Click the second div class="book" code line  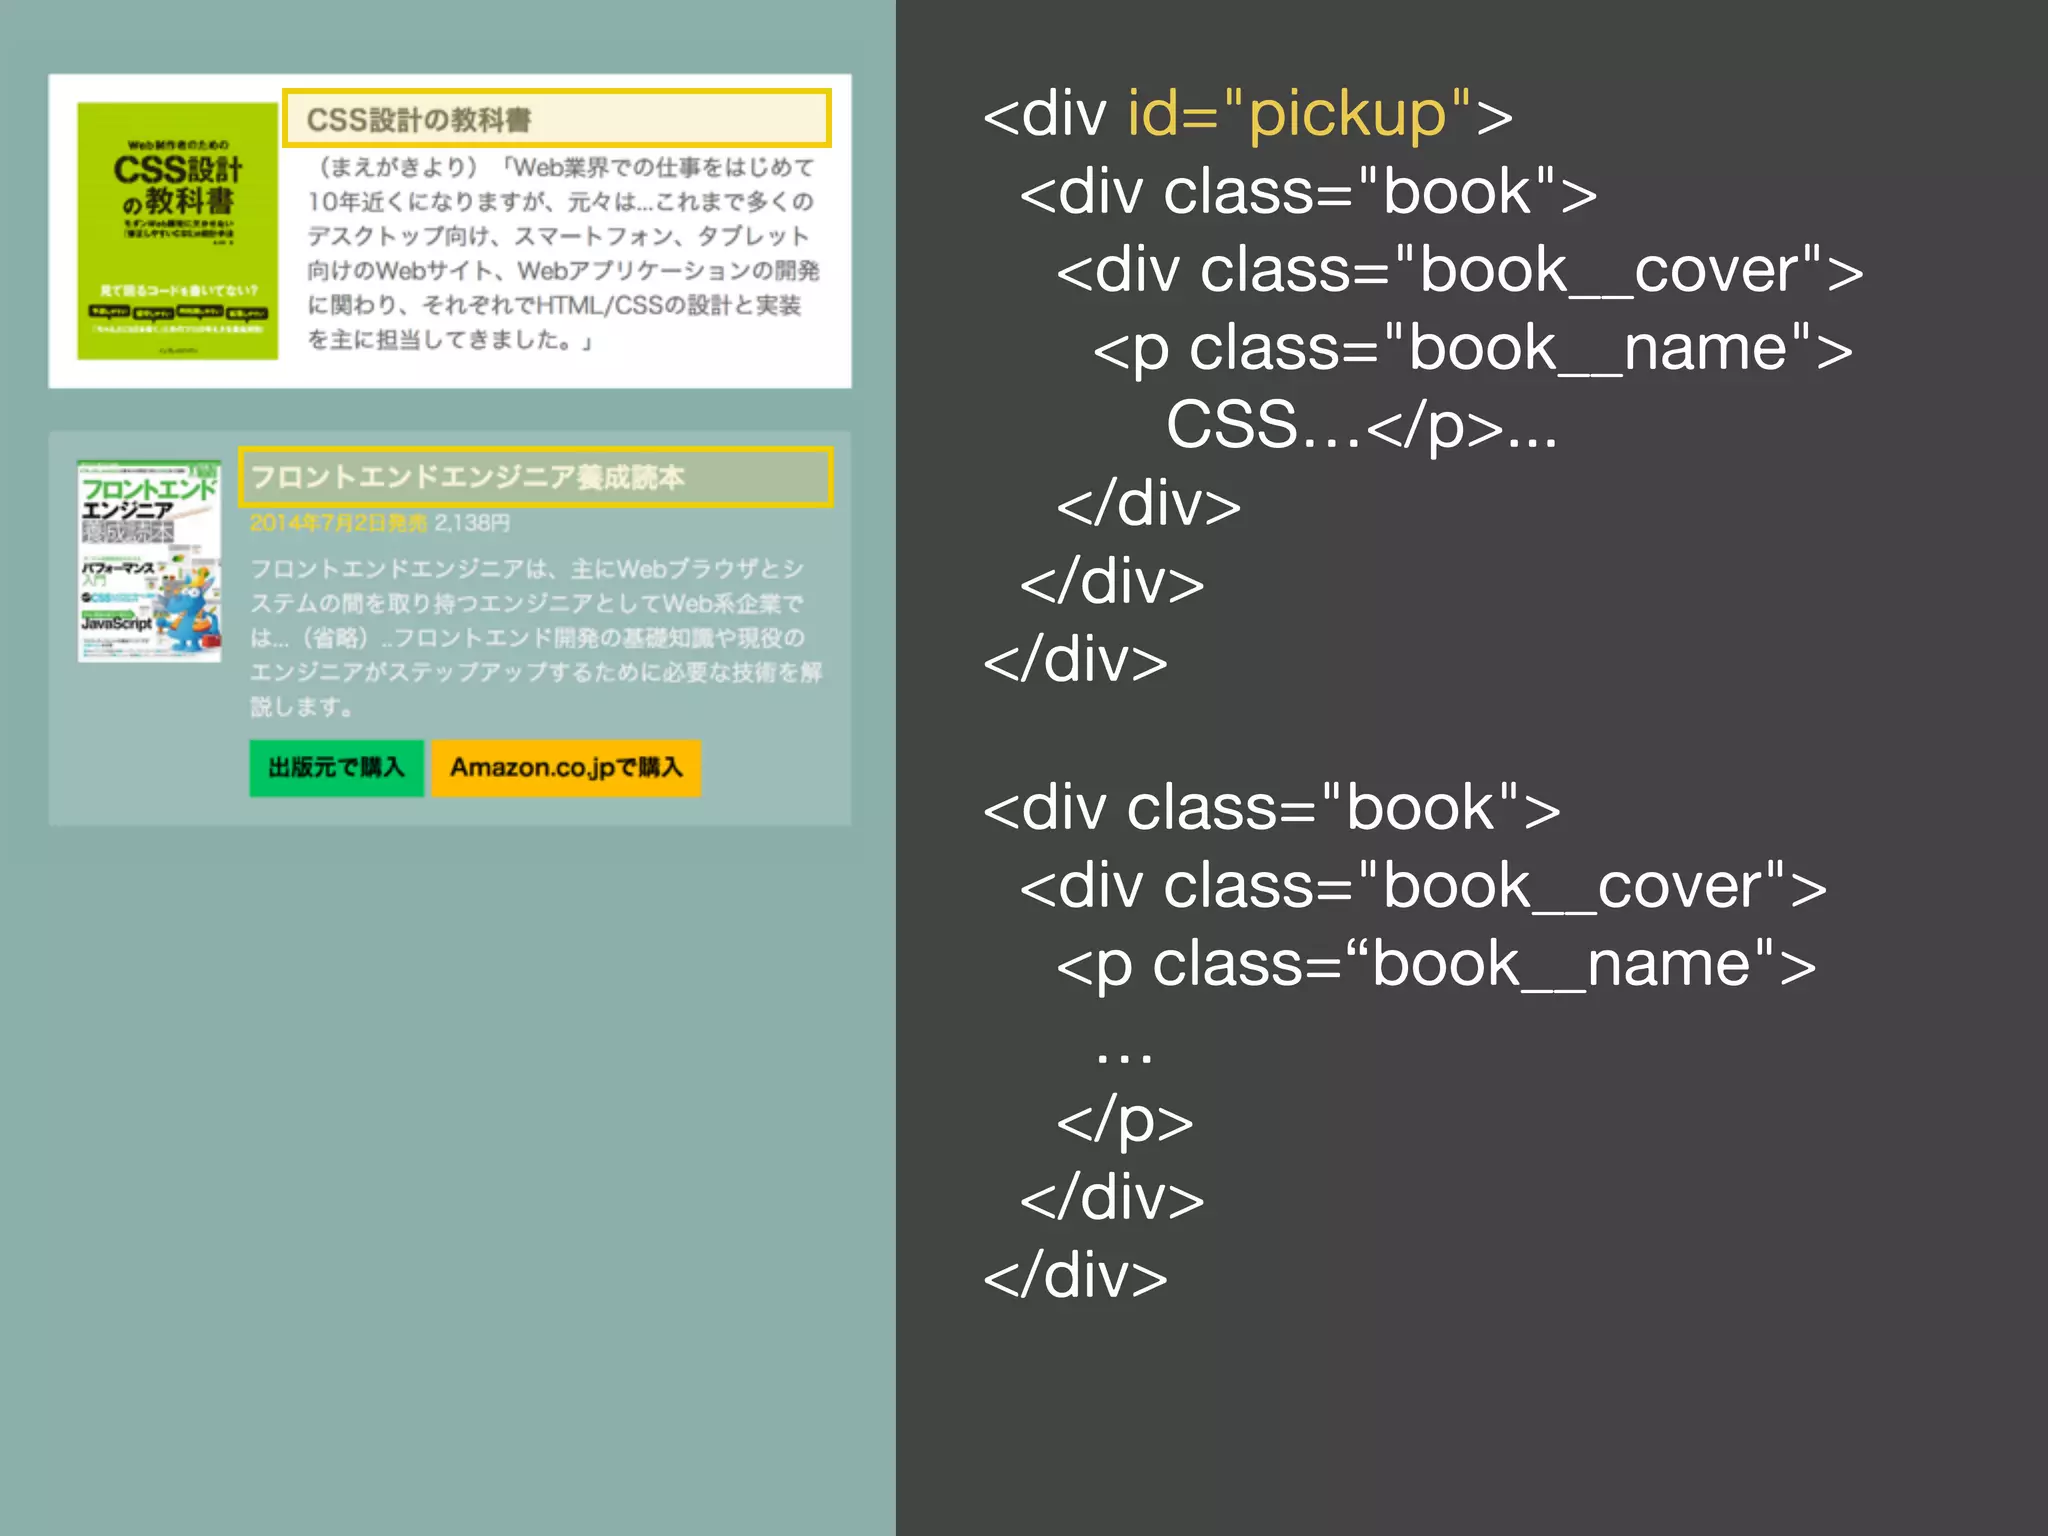point(1271,808)
